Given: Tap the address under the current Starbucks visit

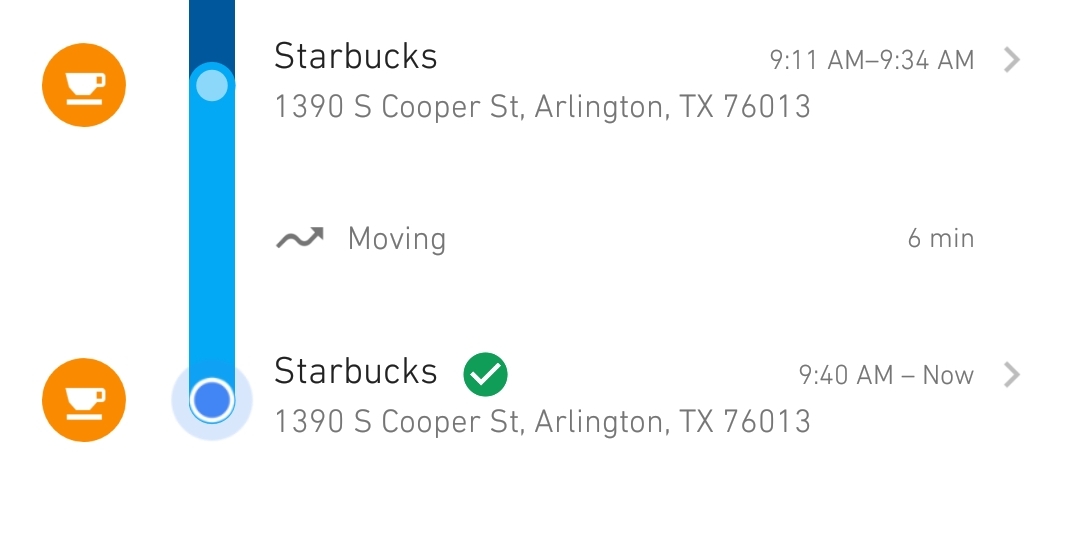Looking at the screenshot, I should click(542, 422).
